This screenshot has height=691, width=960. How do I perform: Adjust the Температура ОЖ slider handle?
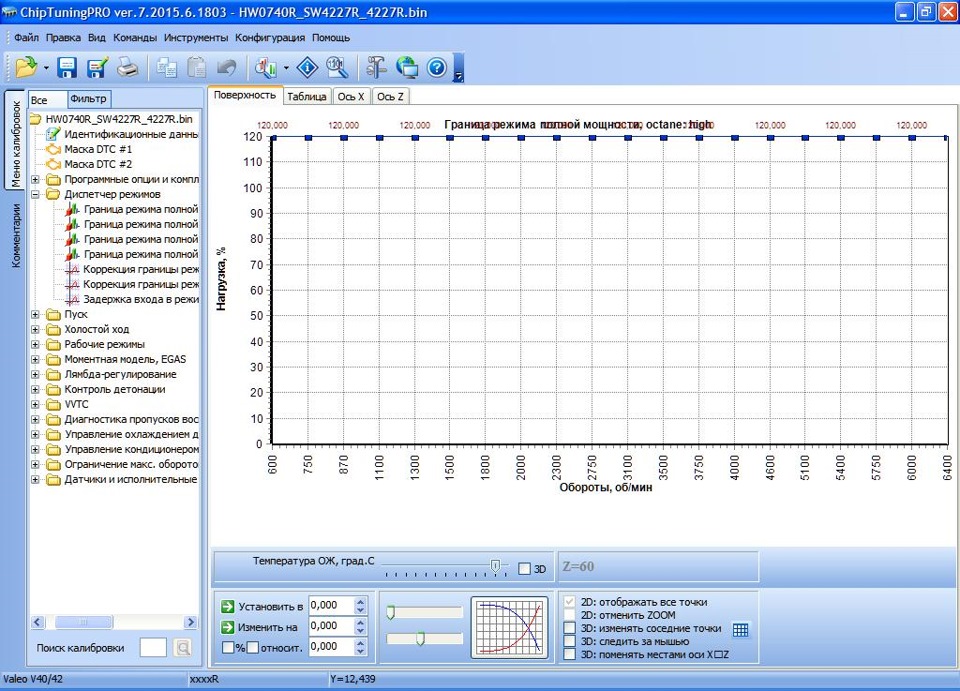(x=495, y=566)
